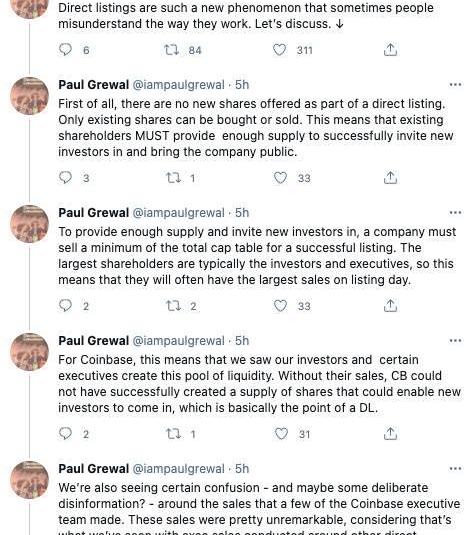
Task: Retweet the post with 84 retweets
Action: pyautogui.click(x=171, y=50)
